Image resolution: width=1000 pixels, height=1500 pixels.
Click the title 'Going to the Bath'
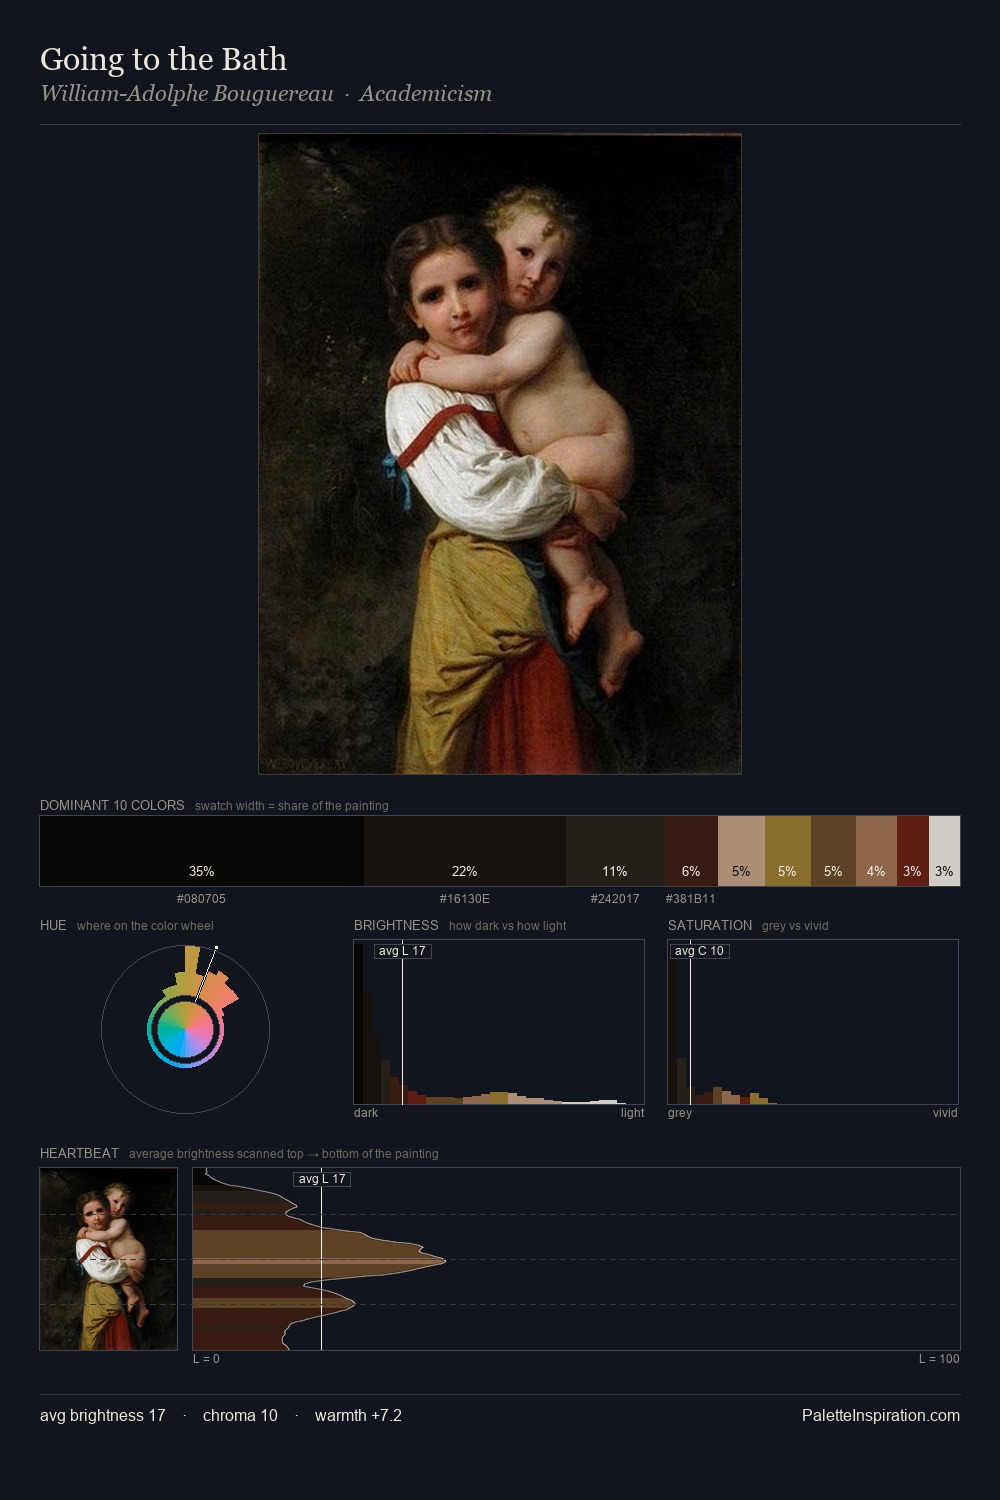163,60
